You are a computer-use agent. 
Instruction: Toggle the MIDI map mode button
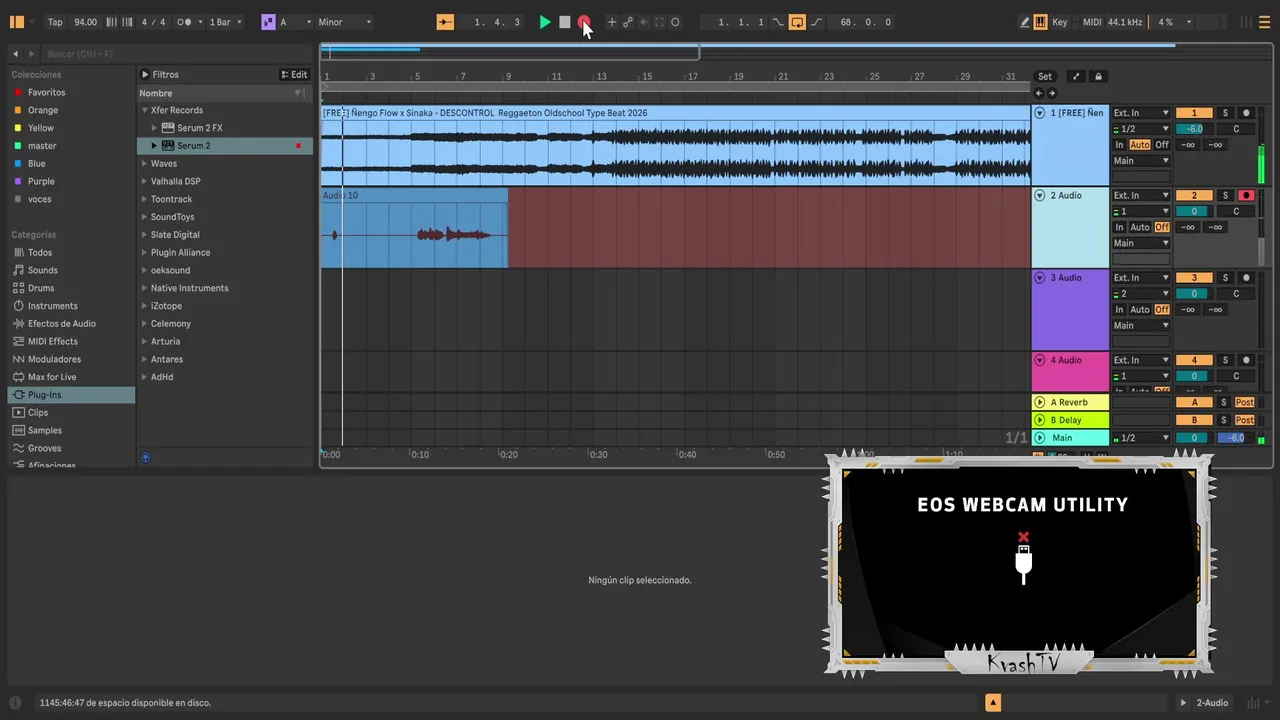[x=1092, y=22]
